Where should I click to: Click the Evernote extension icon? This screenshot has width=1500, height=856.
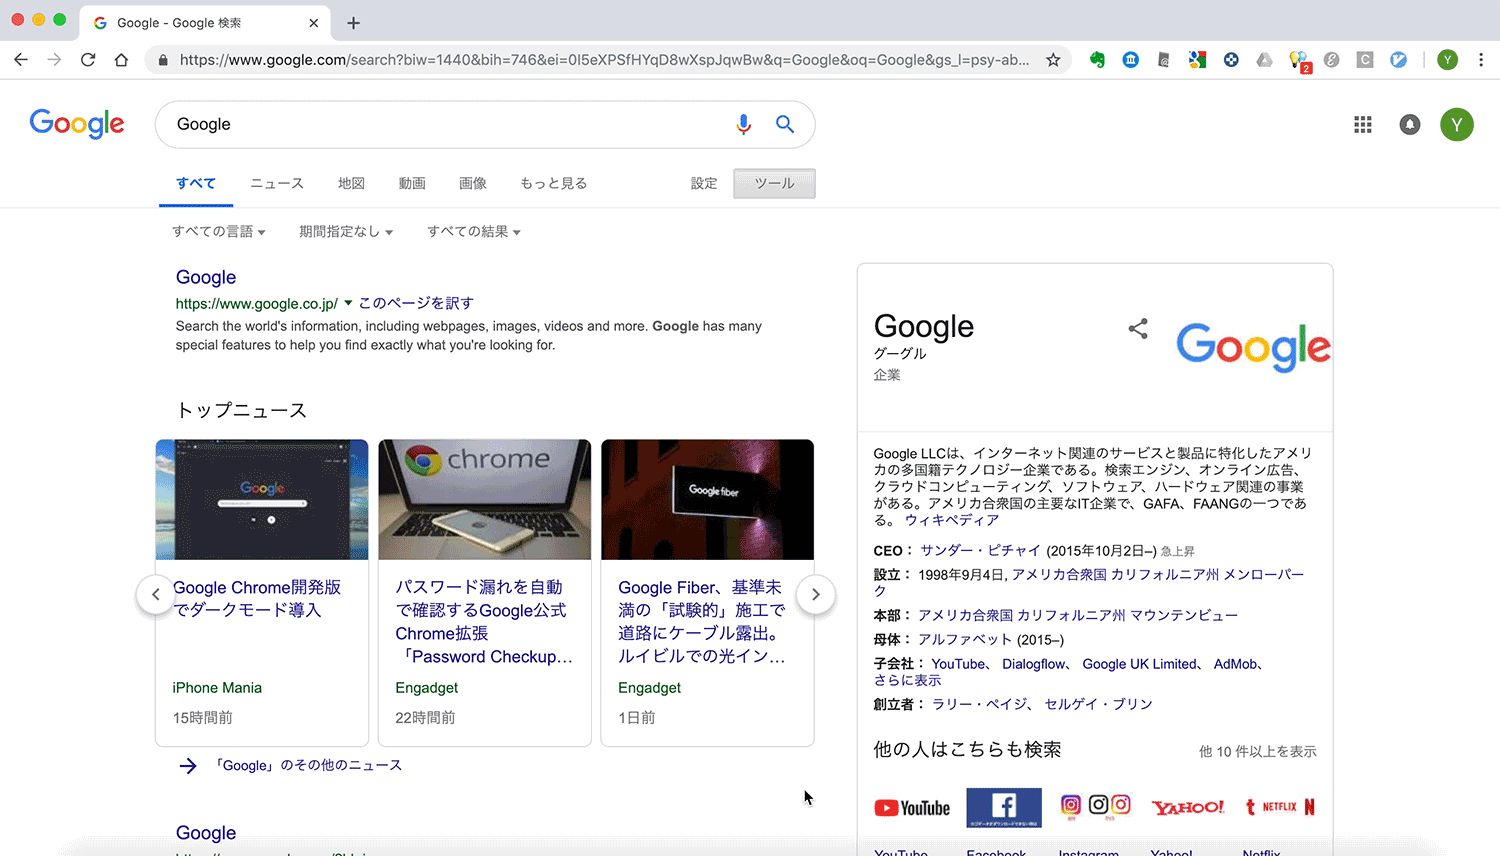(1097, 60)
